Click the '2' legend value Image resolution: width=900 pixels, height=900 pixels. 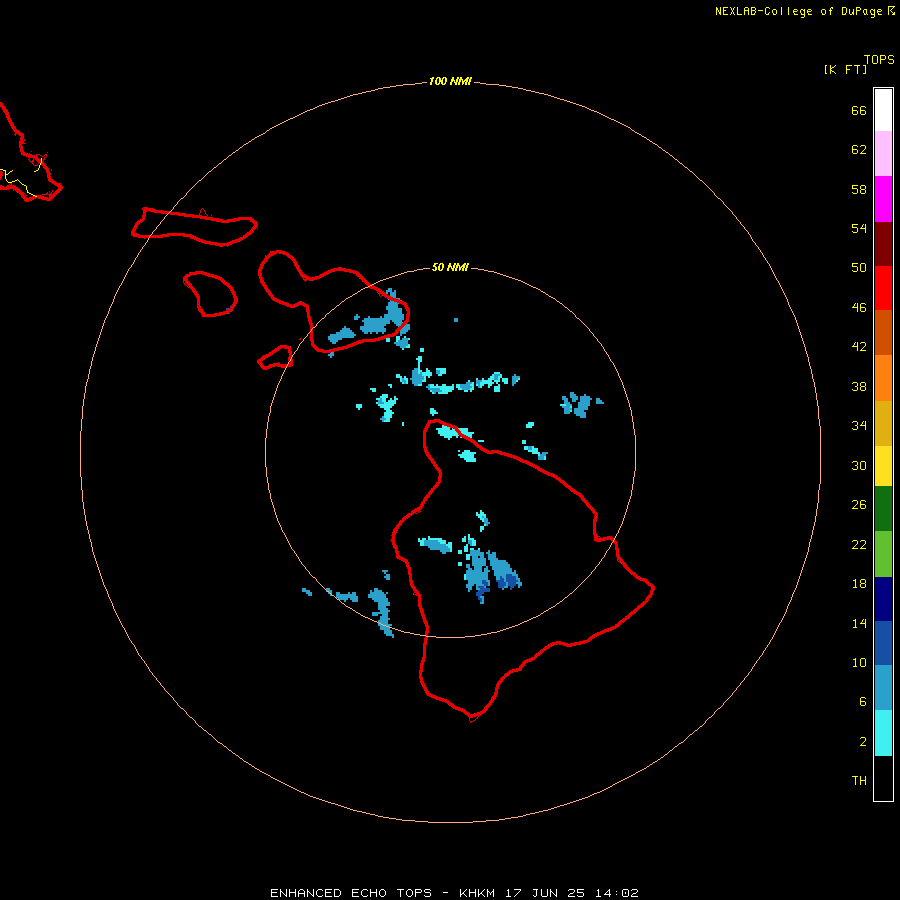(863, 742)
